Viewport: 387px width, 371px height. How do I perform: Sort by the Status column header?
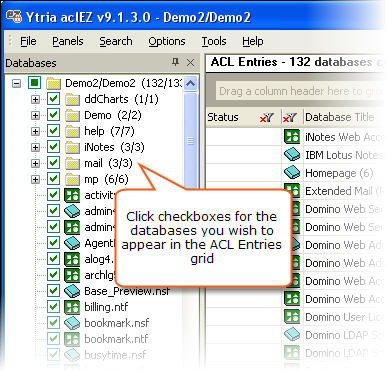223,117
